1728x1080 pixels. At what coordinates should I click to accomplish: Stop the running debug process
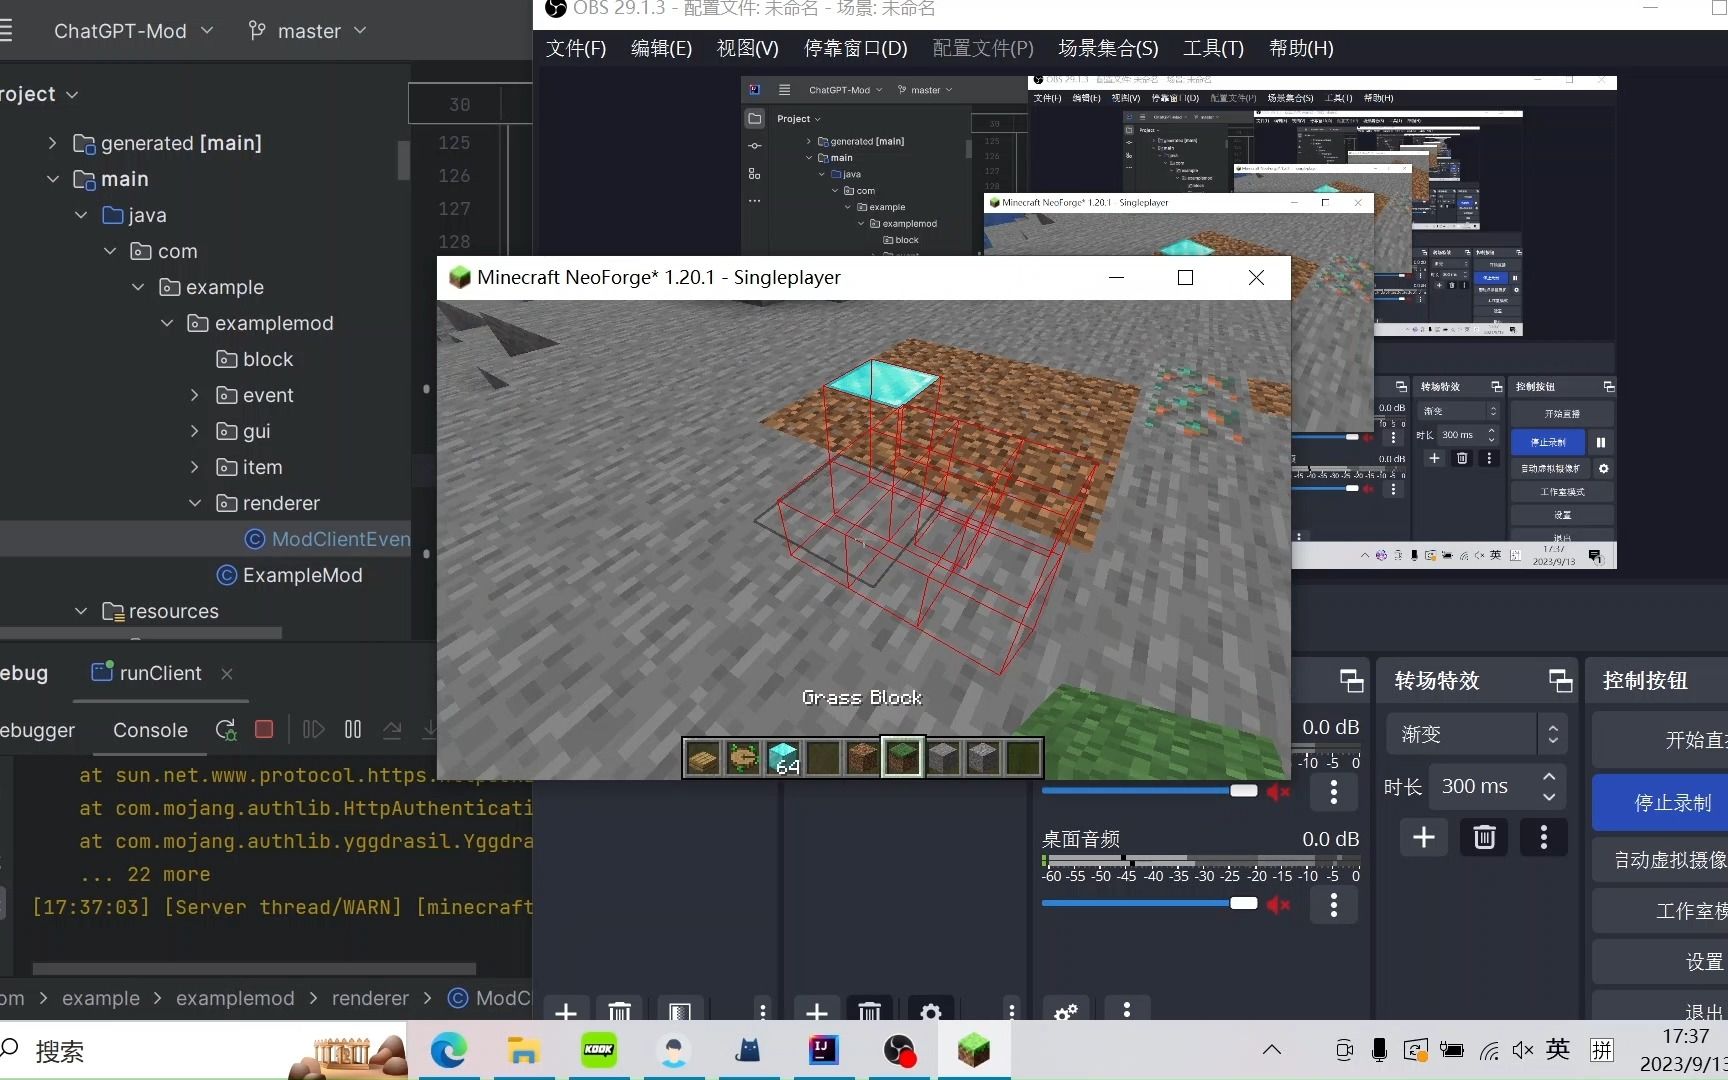tap(264, 730)
